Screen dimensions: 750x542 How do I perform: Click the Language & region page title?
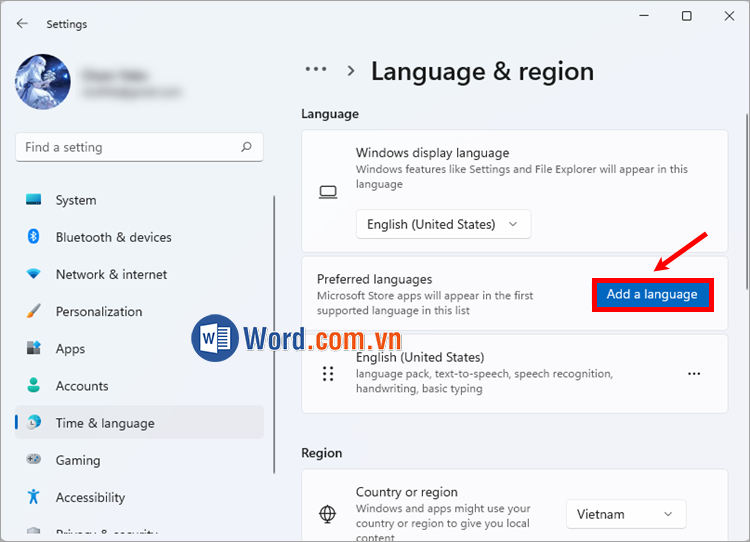[x=483, y=72]
